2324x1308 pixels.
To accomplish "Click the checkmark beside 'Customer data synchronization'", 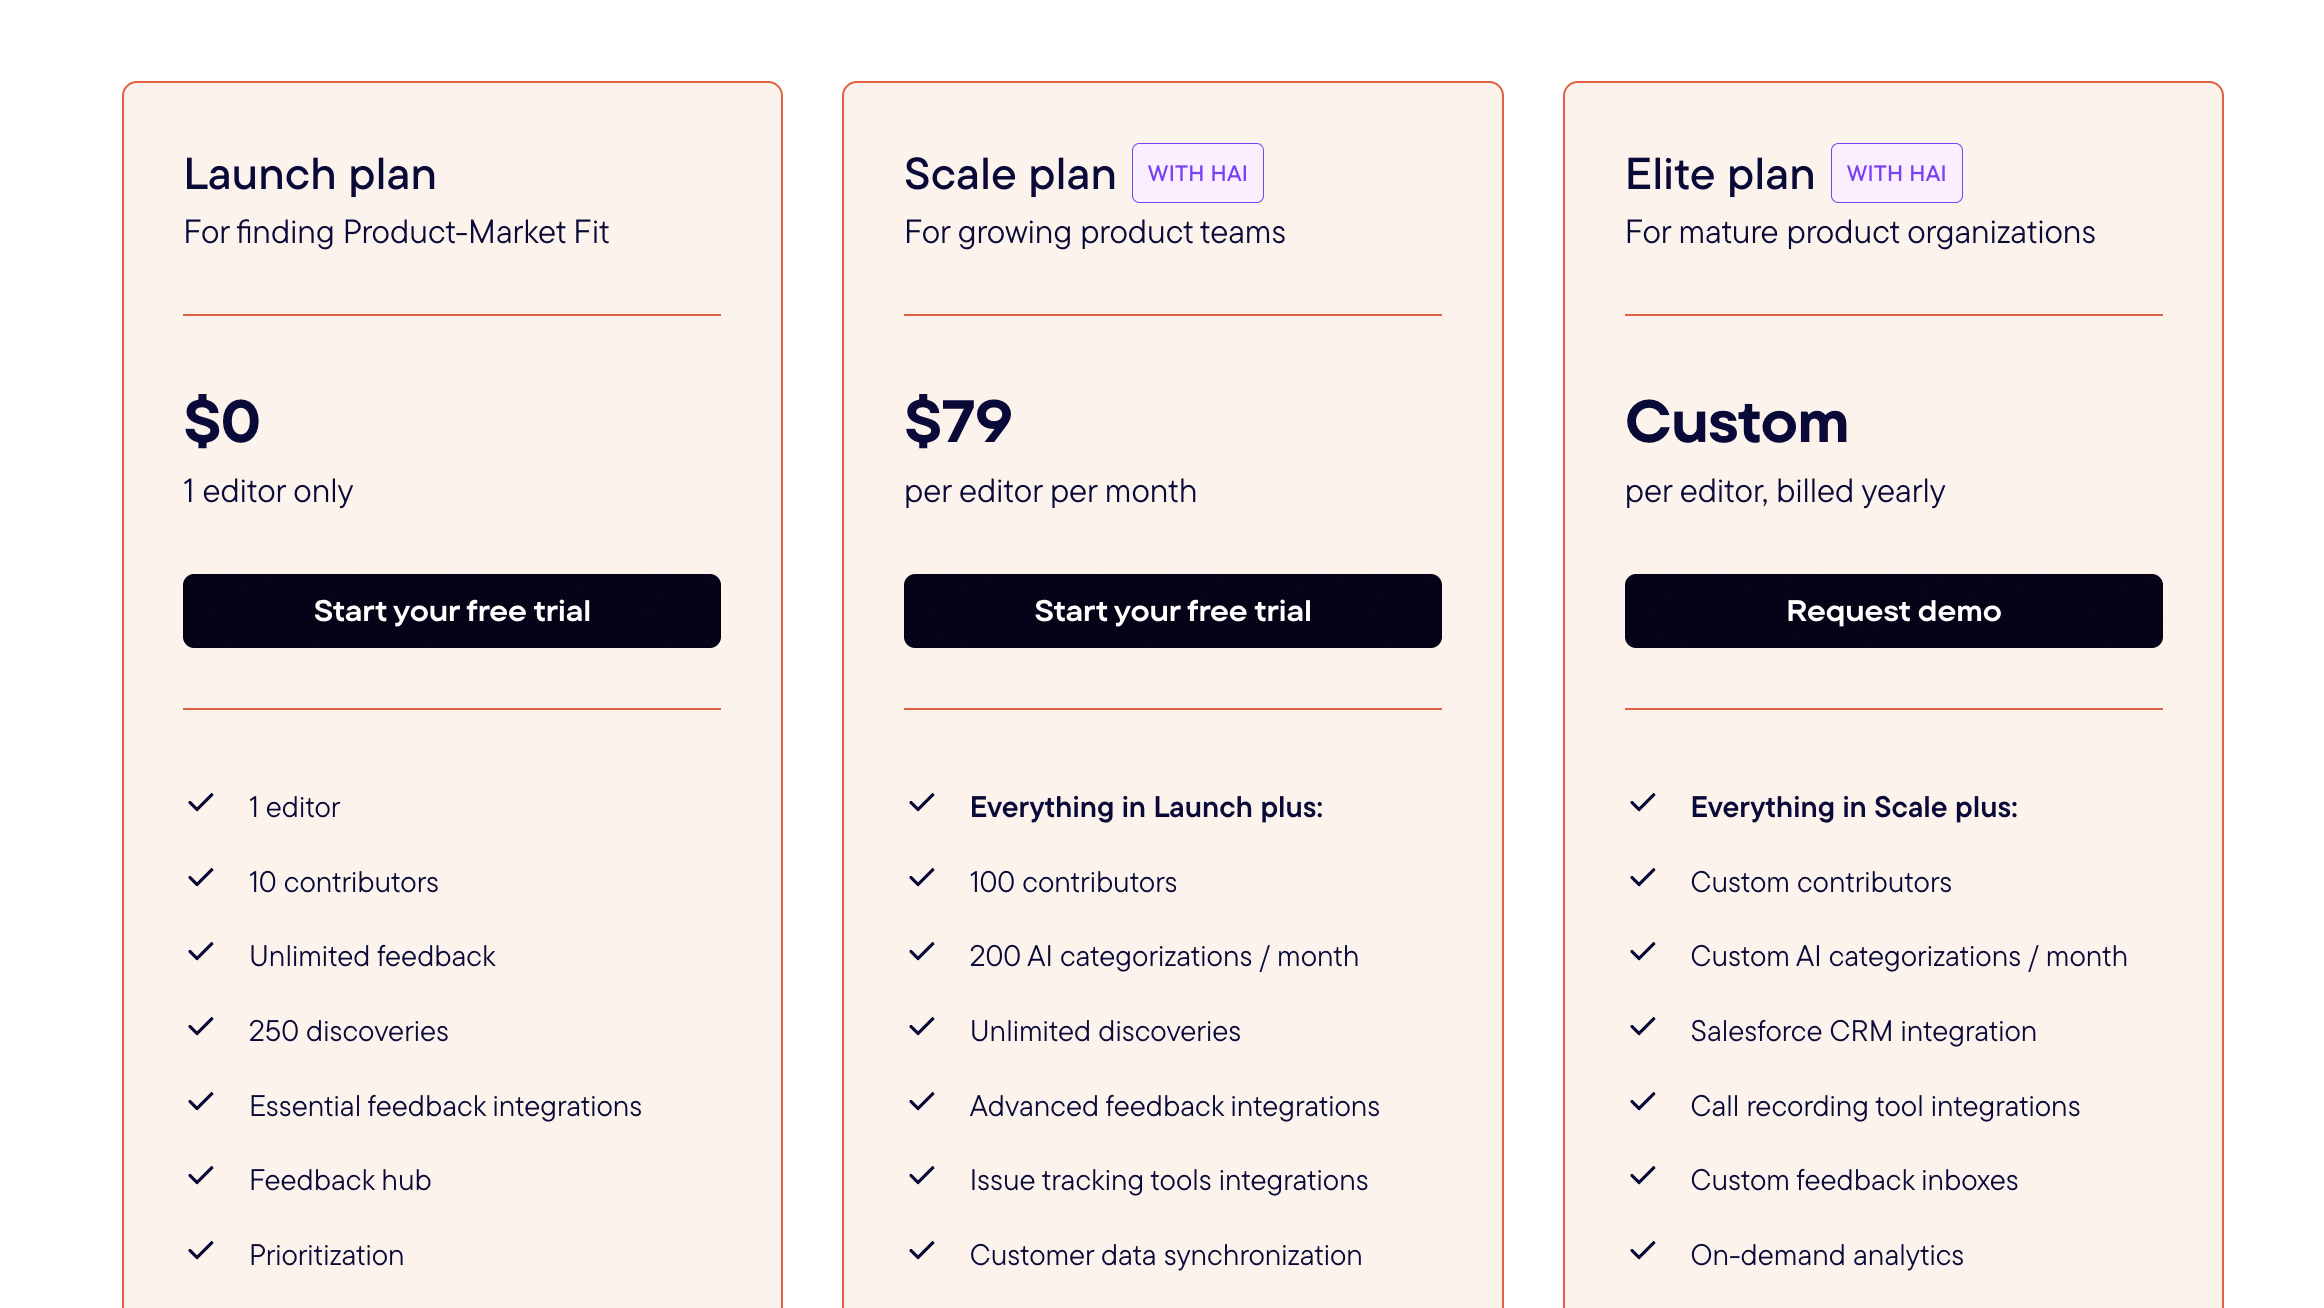I will point(923,1252).
